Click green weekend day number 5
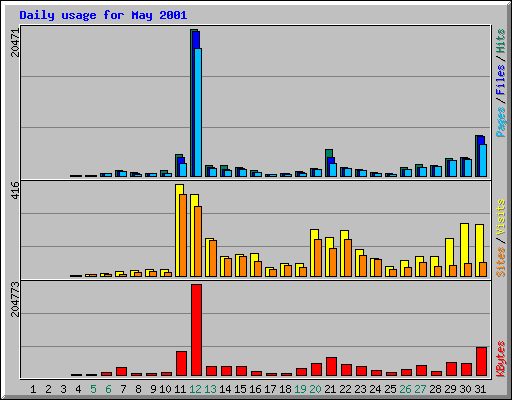The height and width of the screenshot is (400, 512). 93,389
